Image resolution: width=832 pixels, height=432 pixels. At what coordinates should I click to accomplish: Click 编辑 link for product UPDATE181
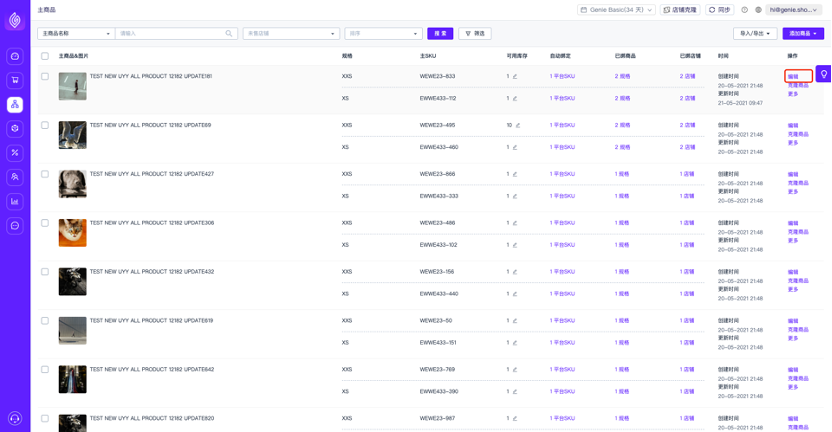(x=793, y=76)
